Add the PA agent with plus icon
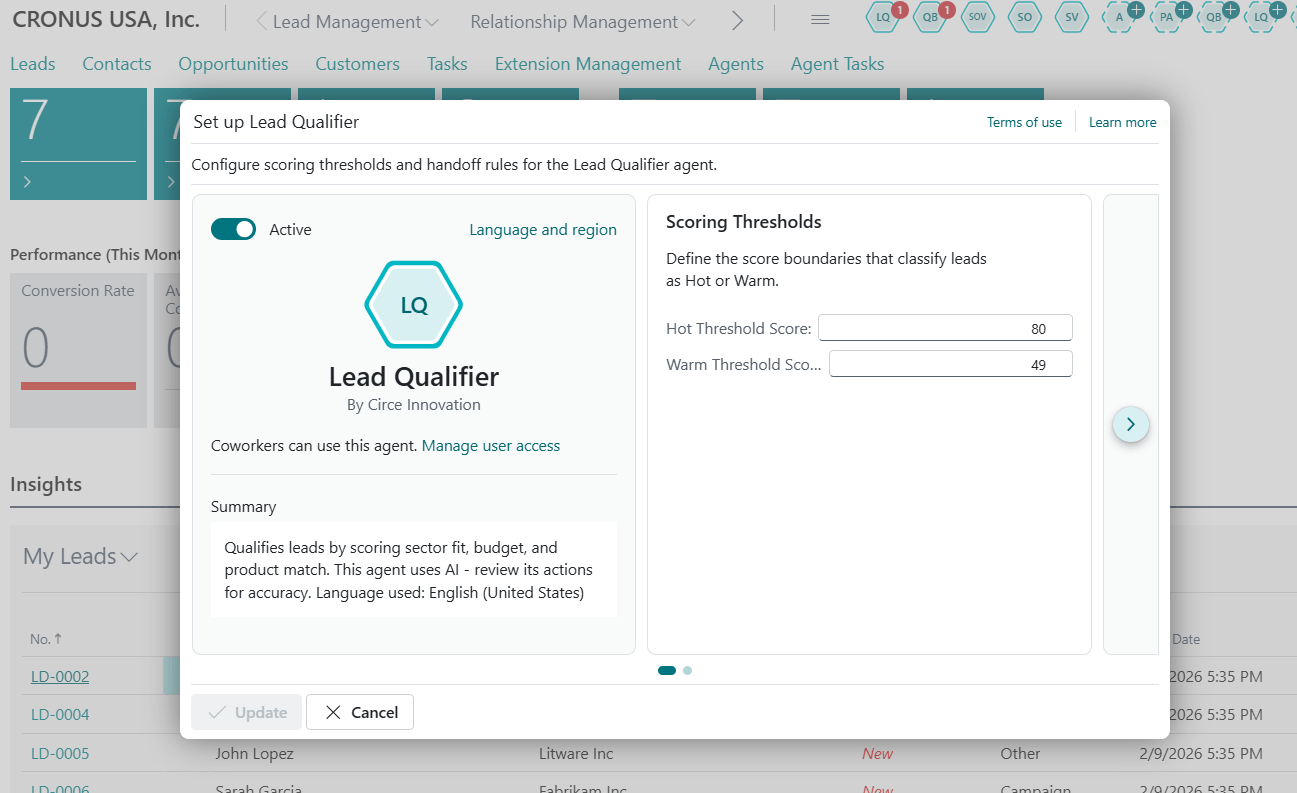The width and height of the screenshot is (1297, 793). pos(1166,18)
